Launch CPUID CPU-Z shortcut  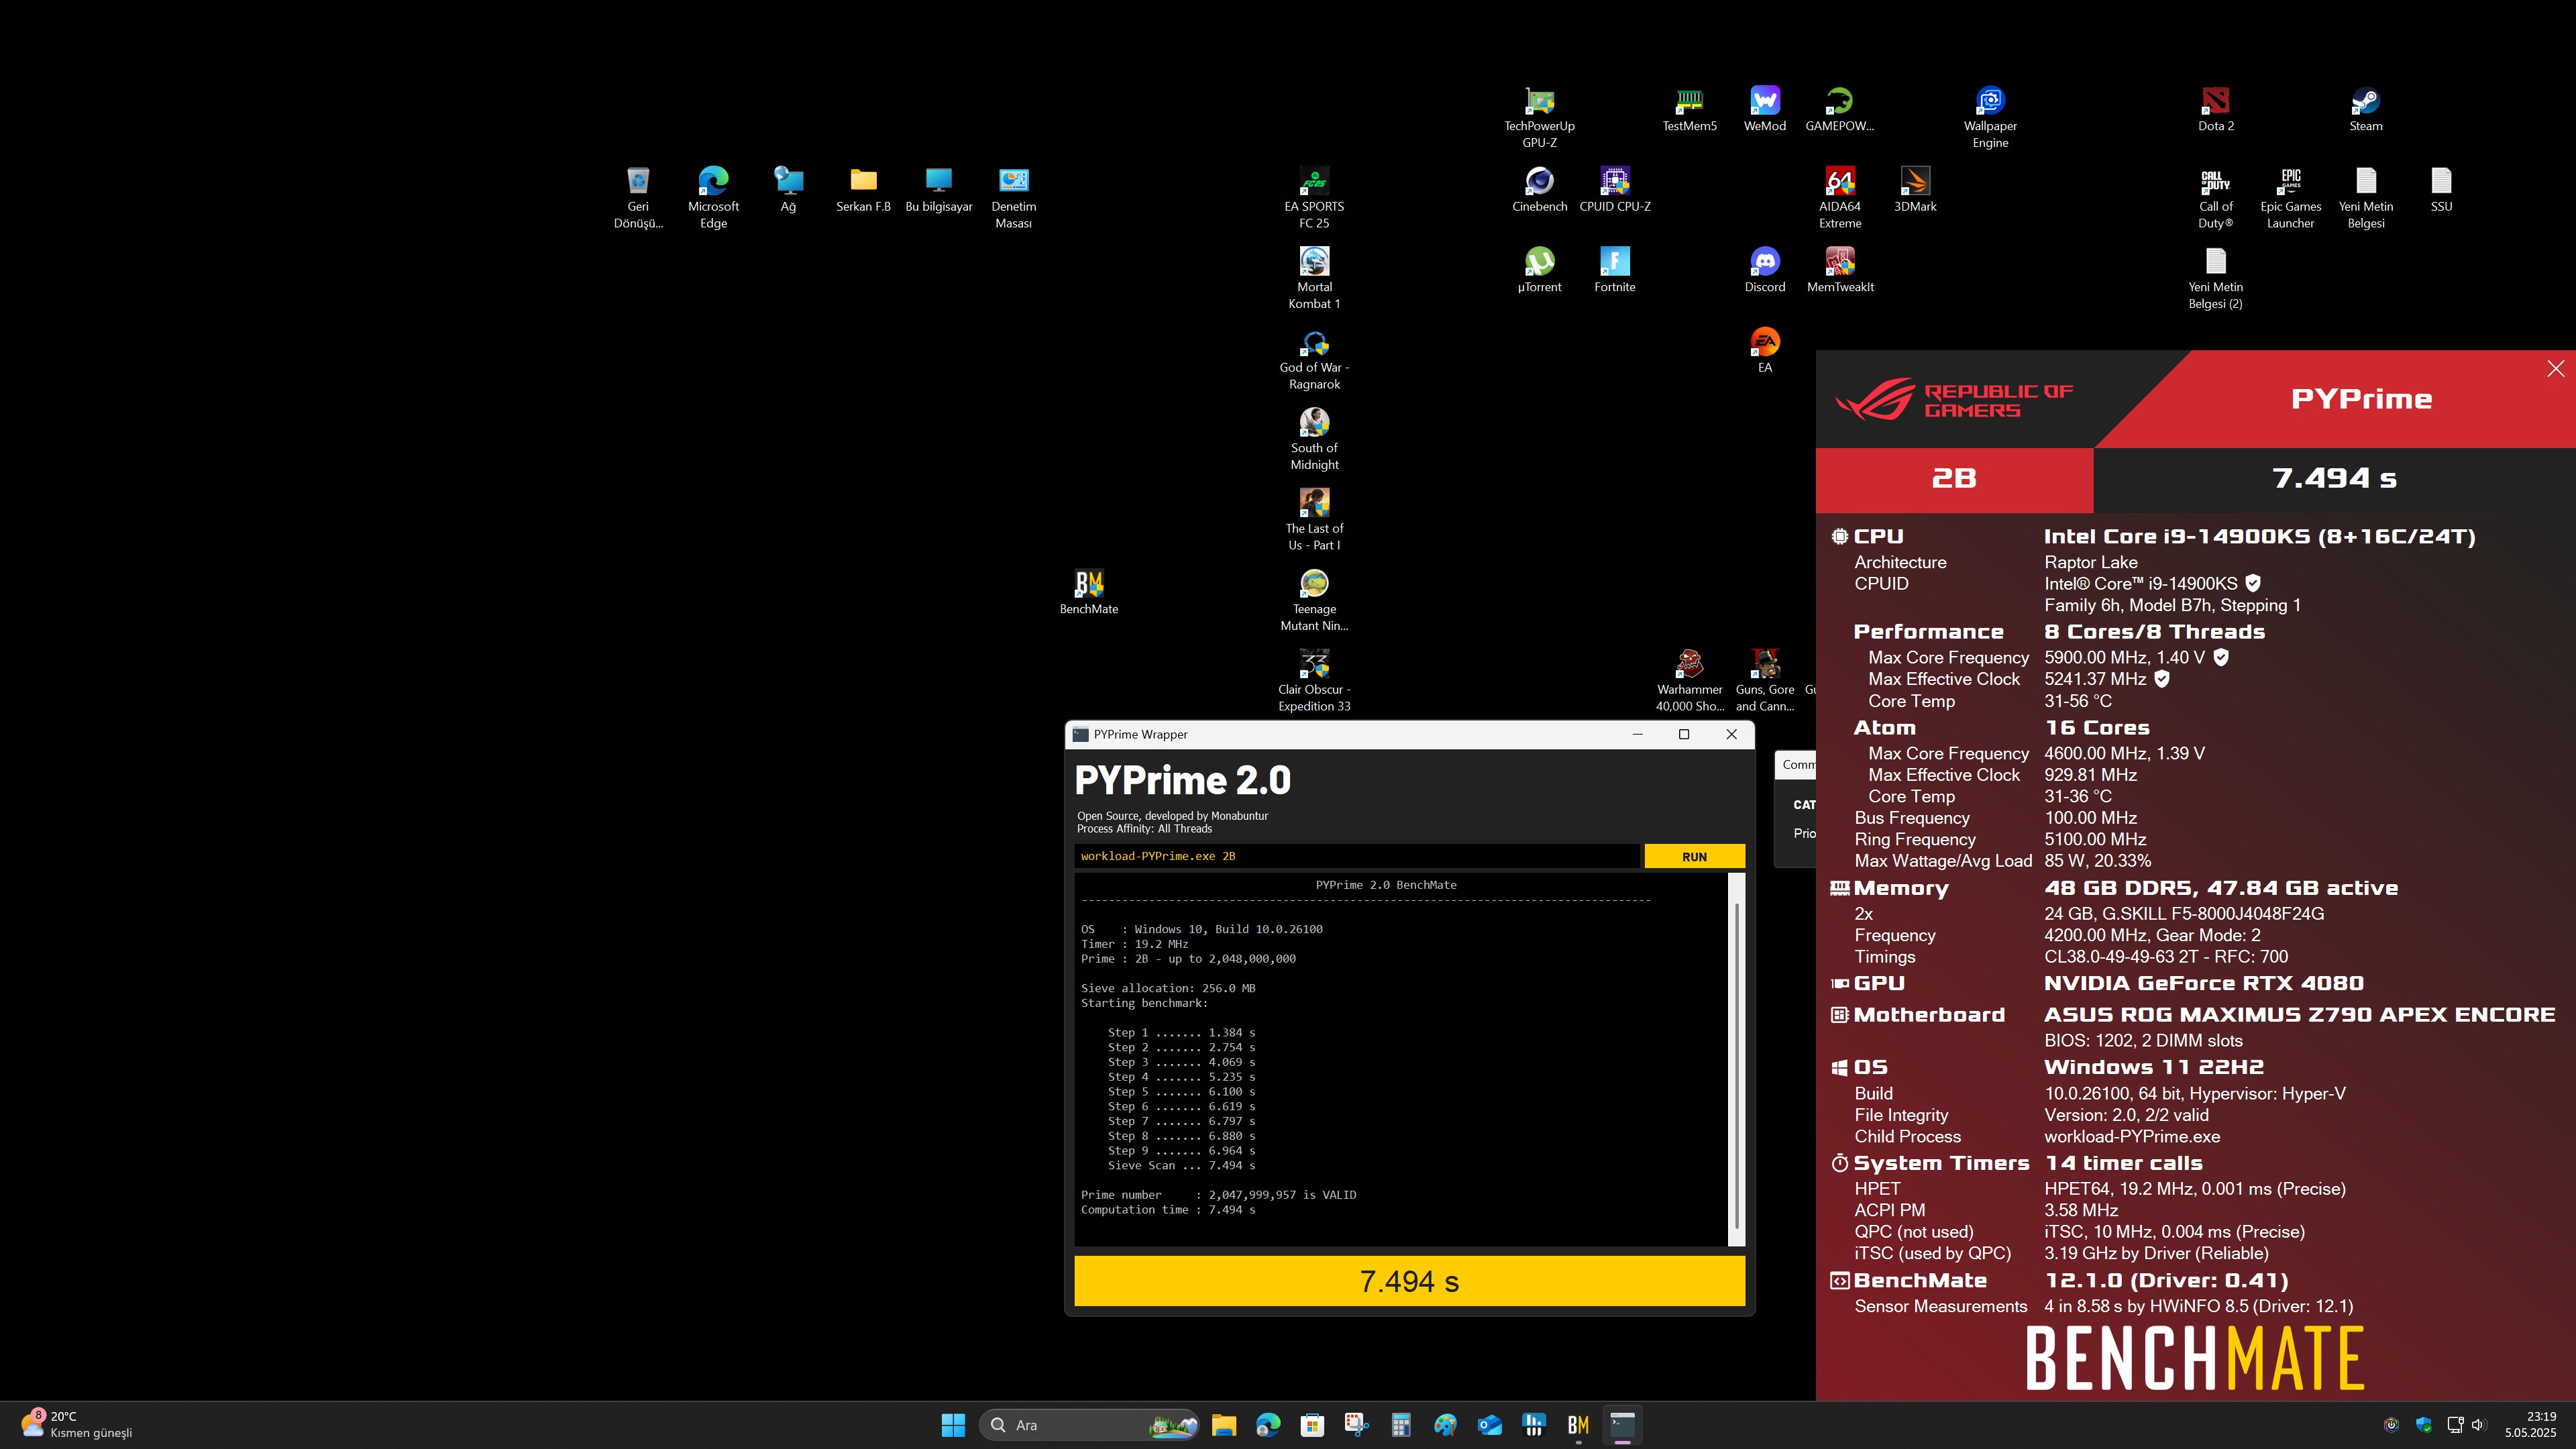(x=1614, y=189)
